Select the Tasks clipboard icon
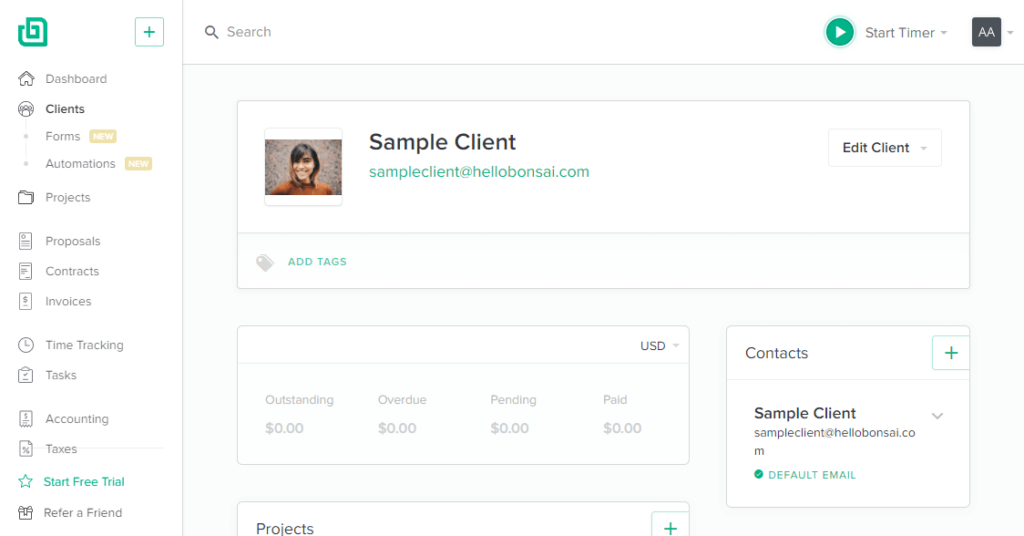The height and width of the screenshot is (536, 1024). coord(25,375)
